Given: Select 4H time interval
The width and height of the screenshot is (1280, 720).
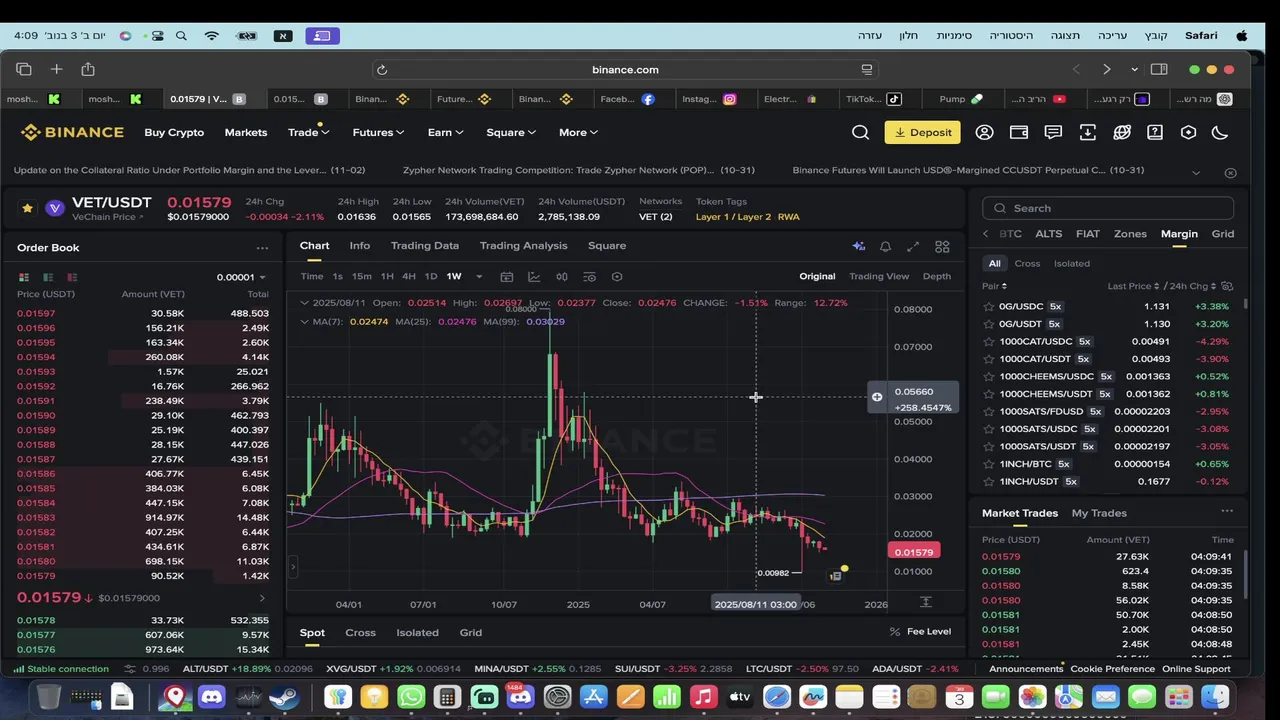Looking at the screenshot, I should [x=409, y=277].
